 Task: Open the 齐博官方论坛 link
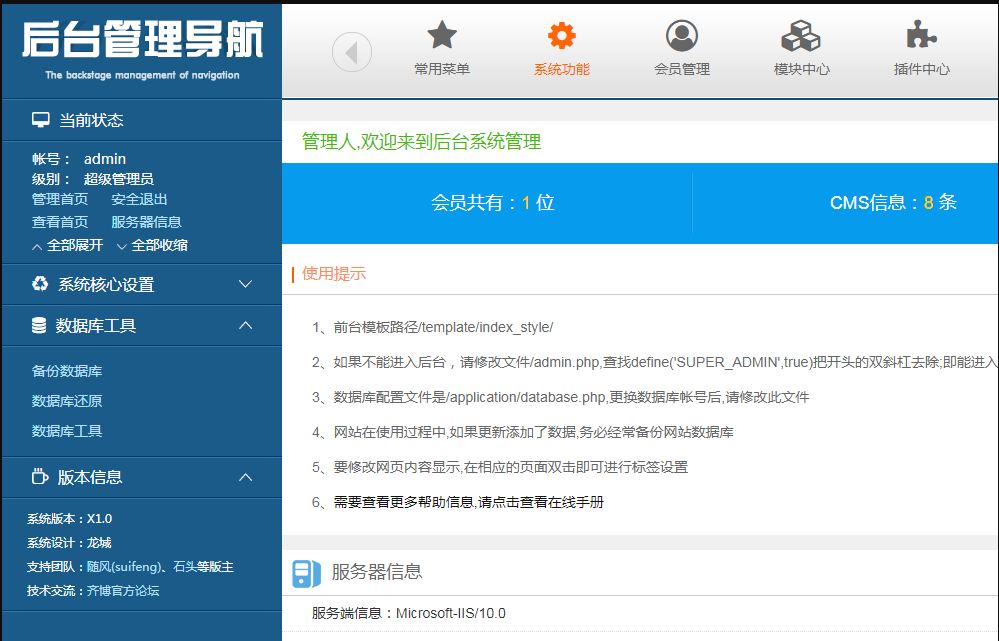123,591
